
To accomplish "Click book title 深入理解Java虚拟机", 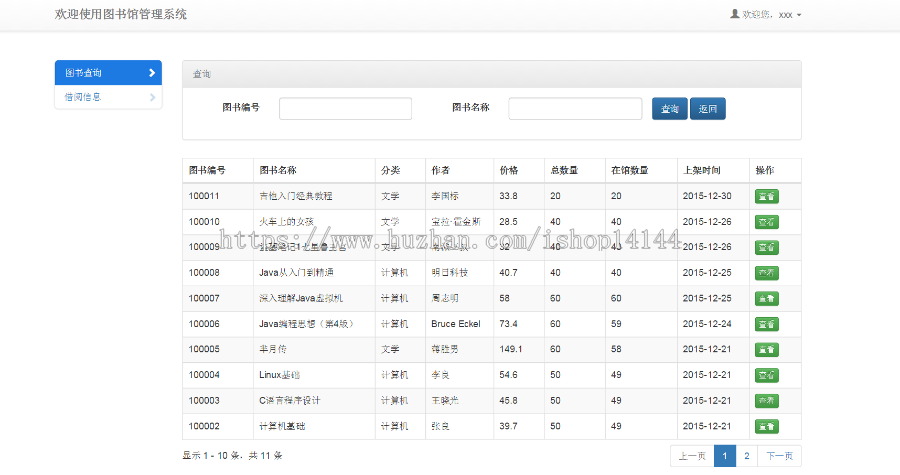I will point(301,298).
